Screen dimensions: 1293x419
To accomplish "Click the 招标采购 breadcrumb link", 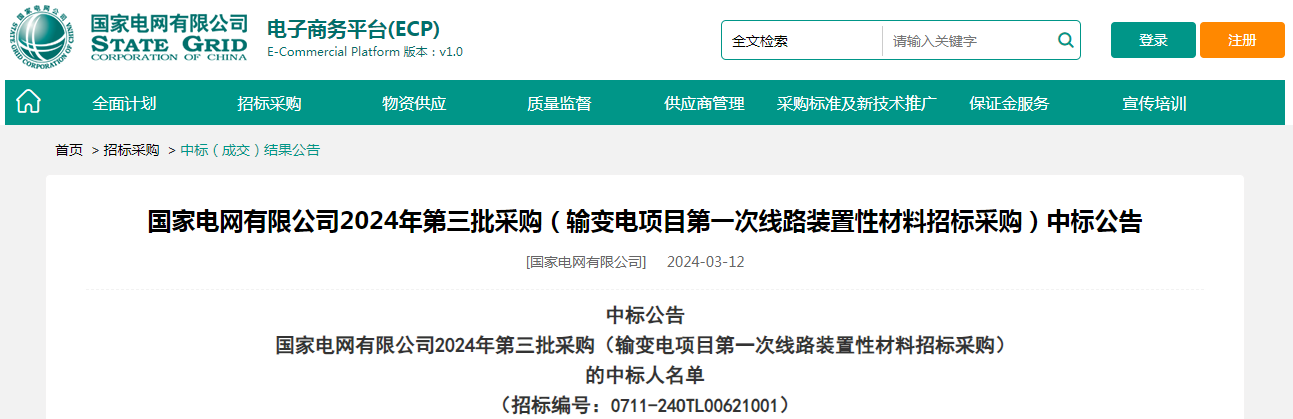I will pyautogui.click(x=131, y=150).
